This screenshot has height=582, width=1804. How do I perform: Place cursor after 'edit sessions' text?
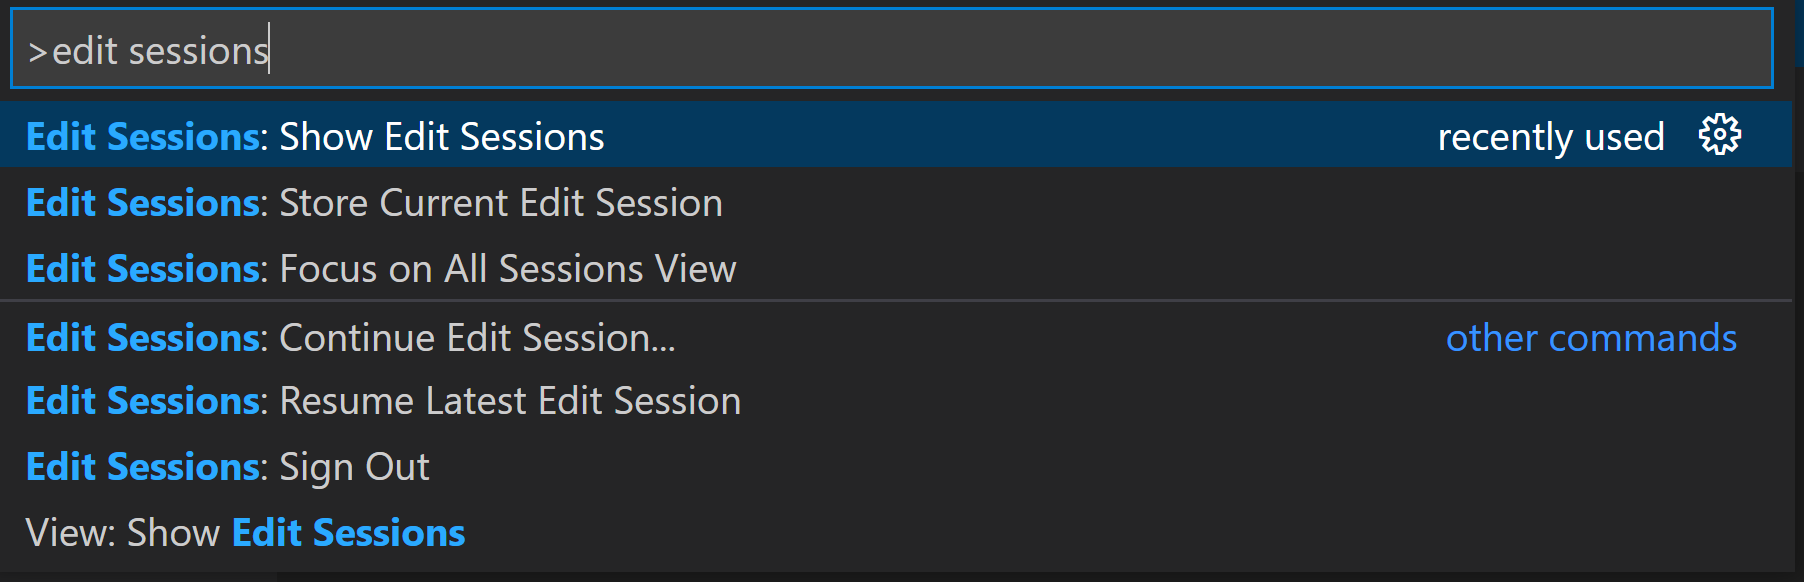tap(272, 49)
